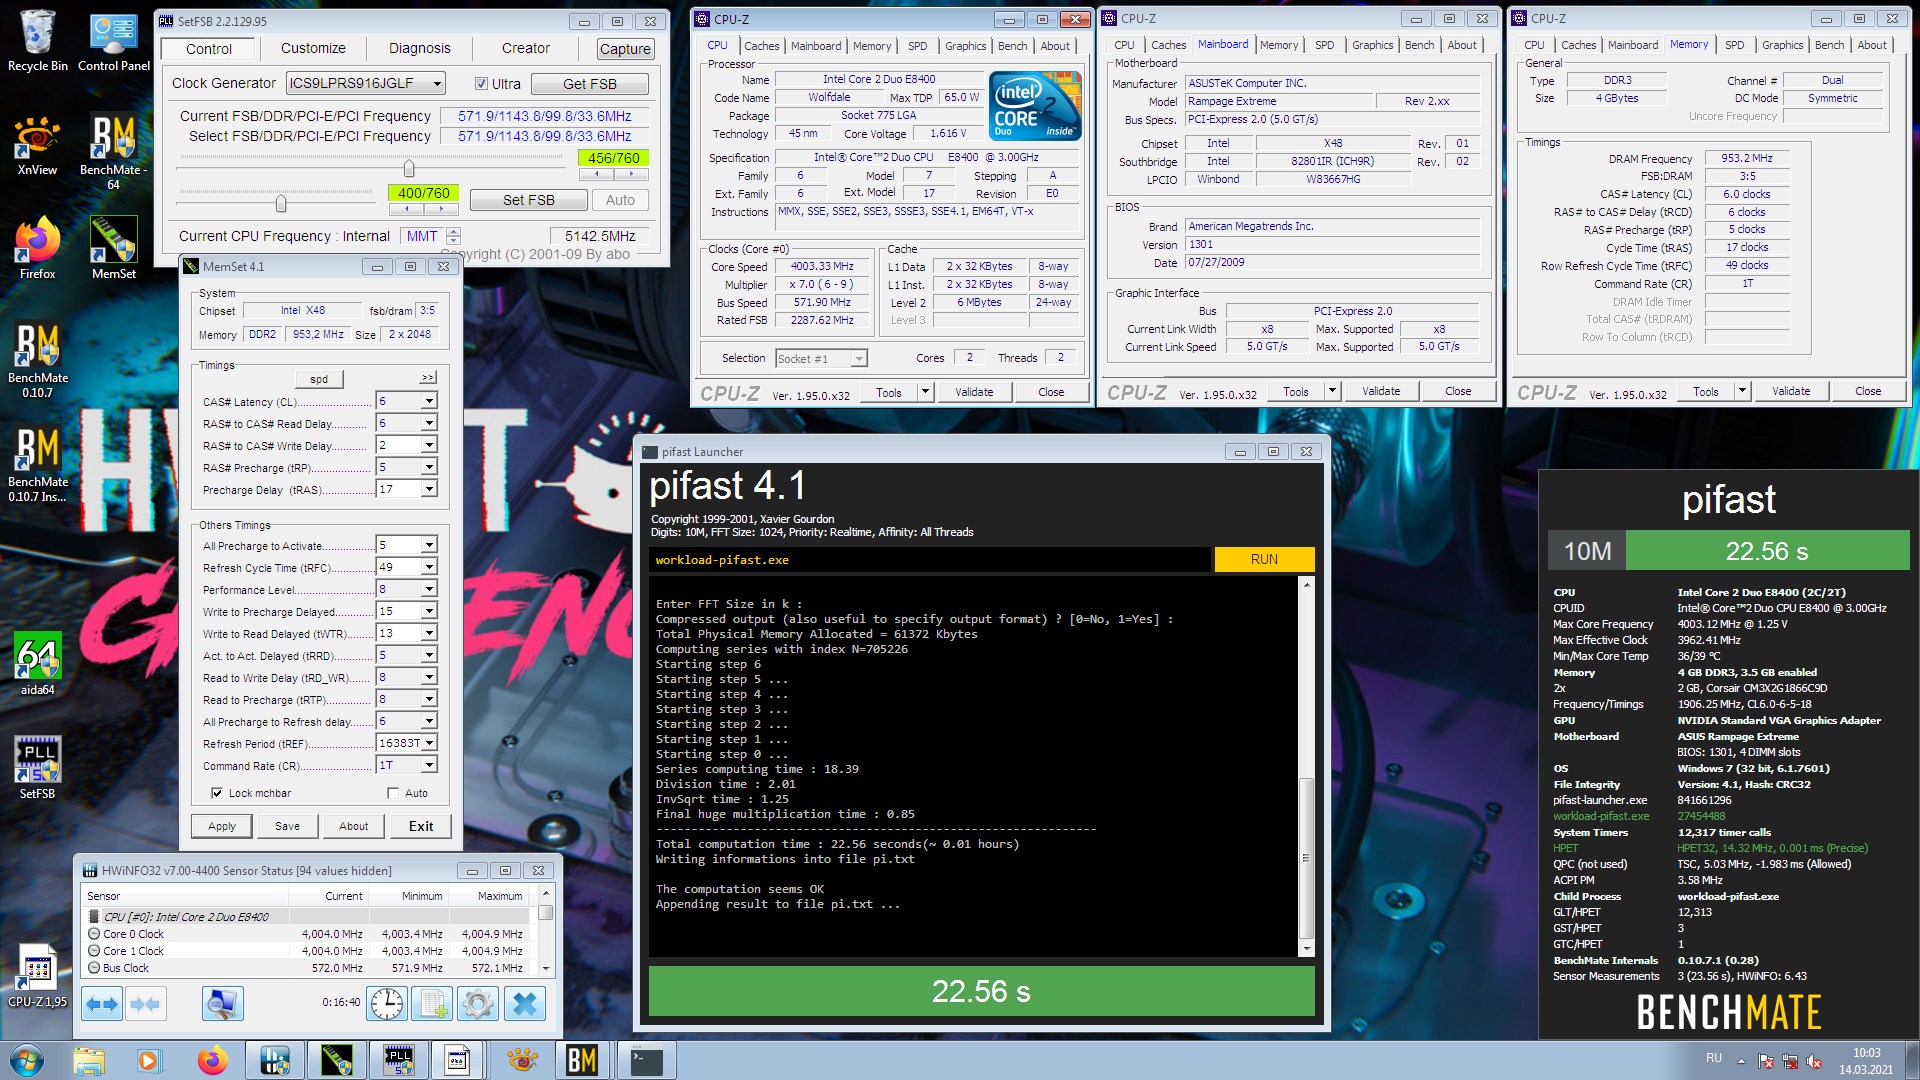Toggle Ultra checkbox in SetFSB

coord(481,84)
